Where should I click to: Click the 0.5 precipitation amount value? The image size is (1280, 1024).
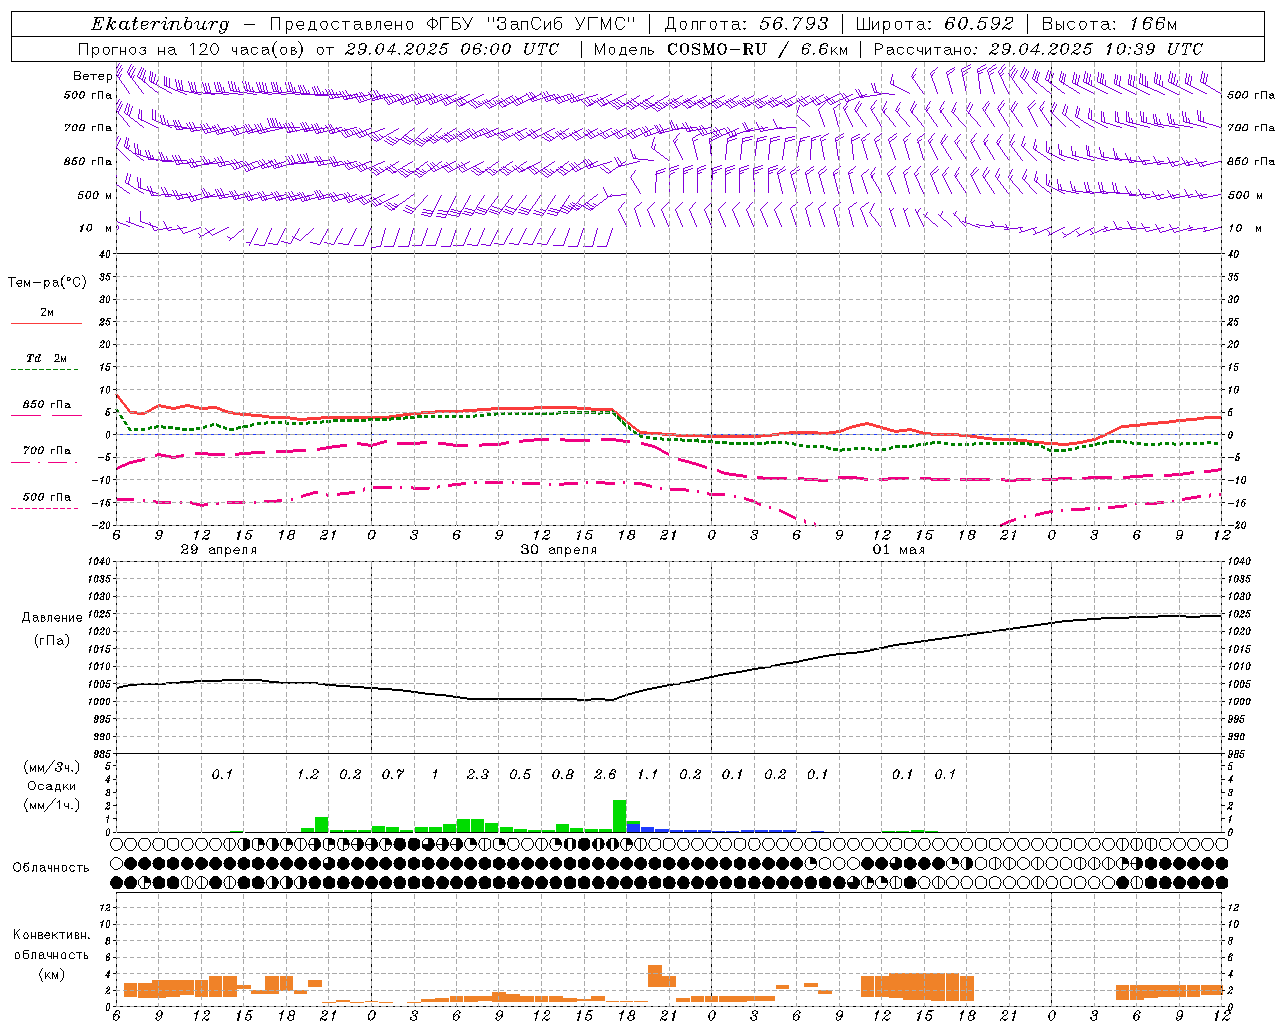click(520, 774)
